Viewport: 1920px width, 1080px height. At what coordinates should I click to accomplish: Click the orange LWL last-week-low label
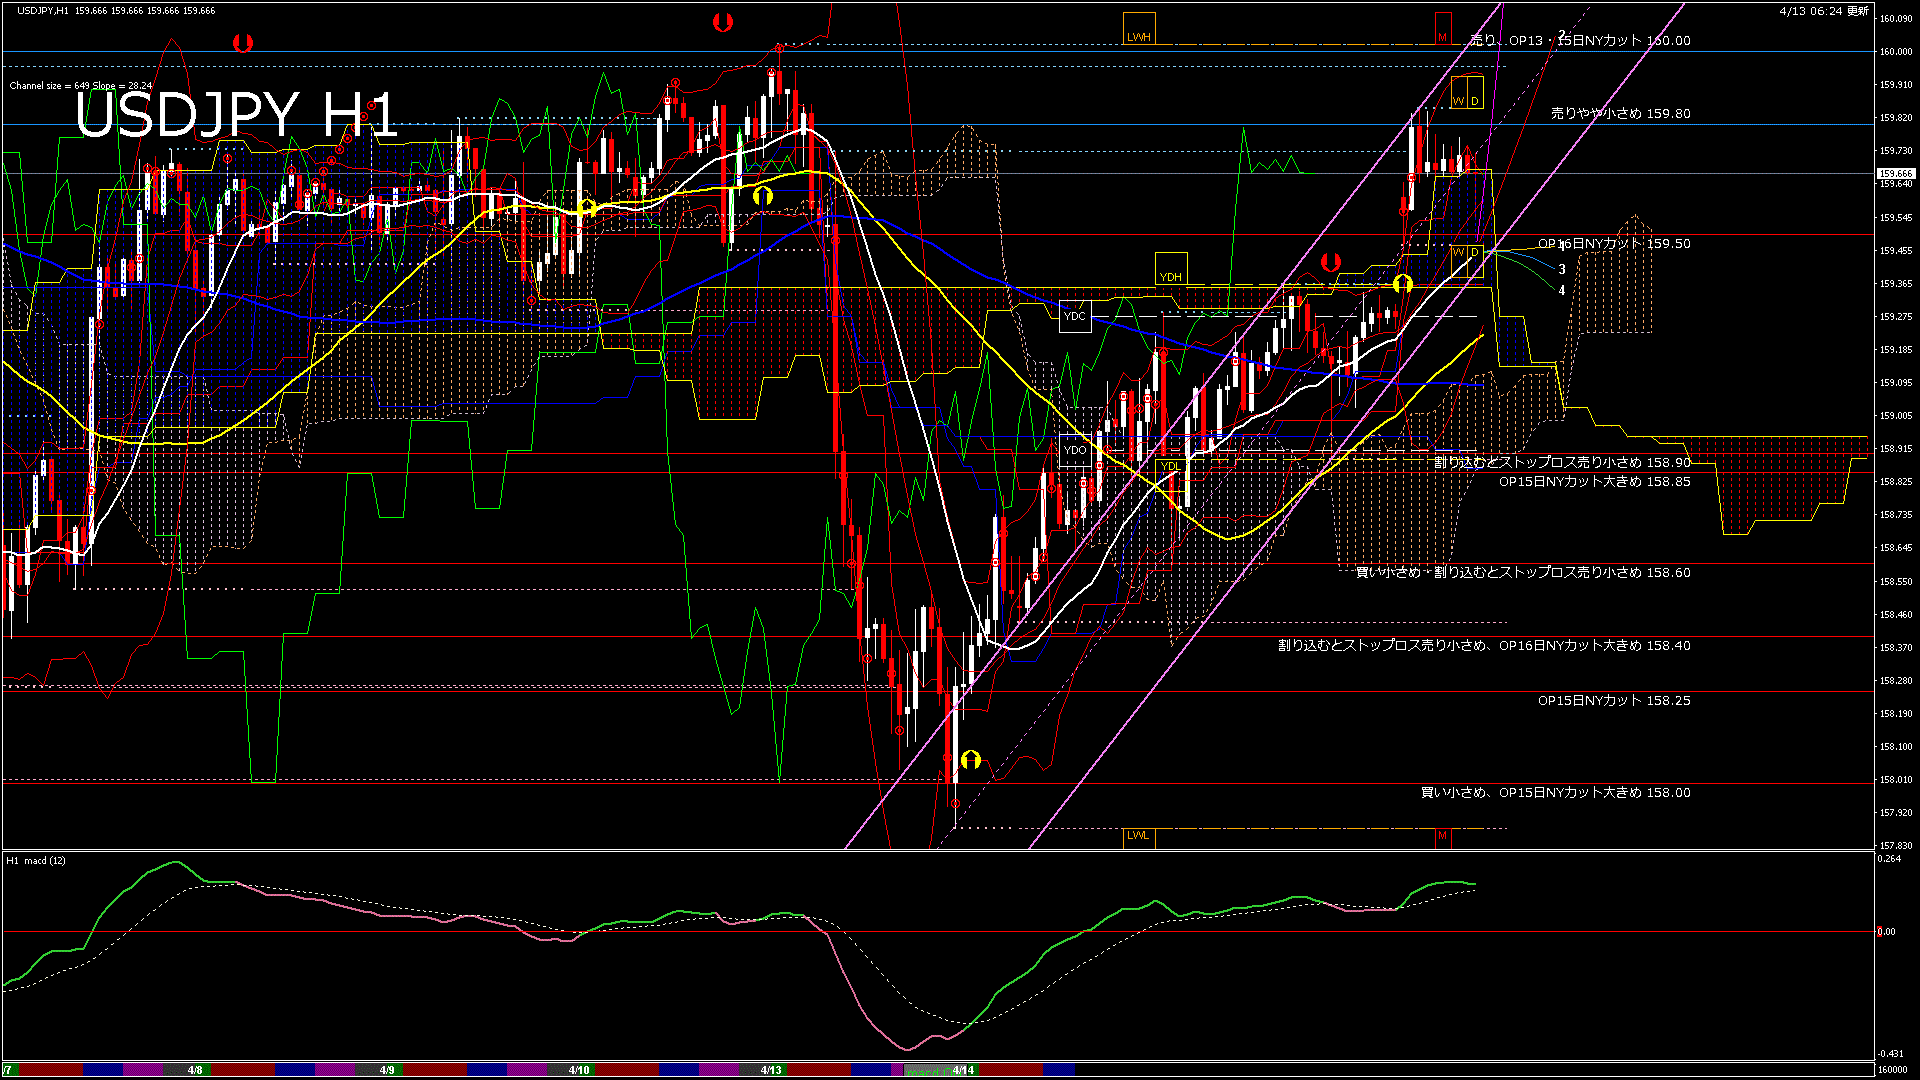1138,837
